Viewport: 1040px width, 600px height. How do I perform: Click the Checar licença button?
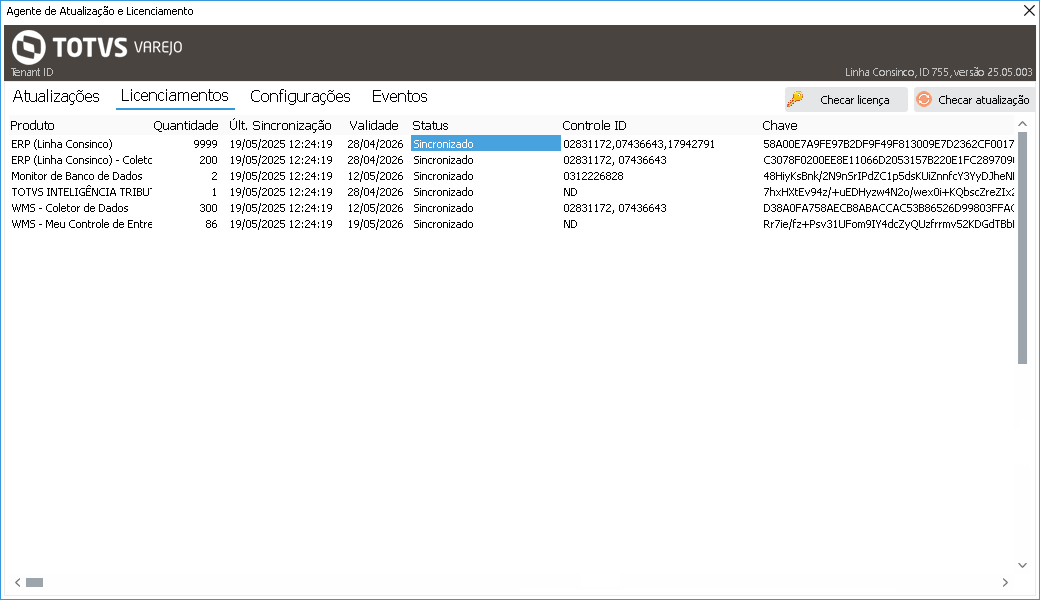coord(846,99)
